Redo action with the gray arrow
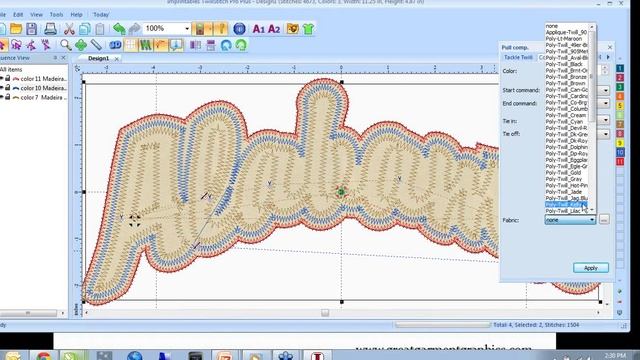 pyautogui.click(x=135, y=29)
